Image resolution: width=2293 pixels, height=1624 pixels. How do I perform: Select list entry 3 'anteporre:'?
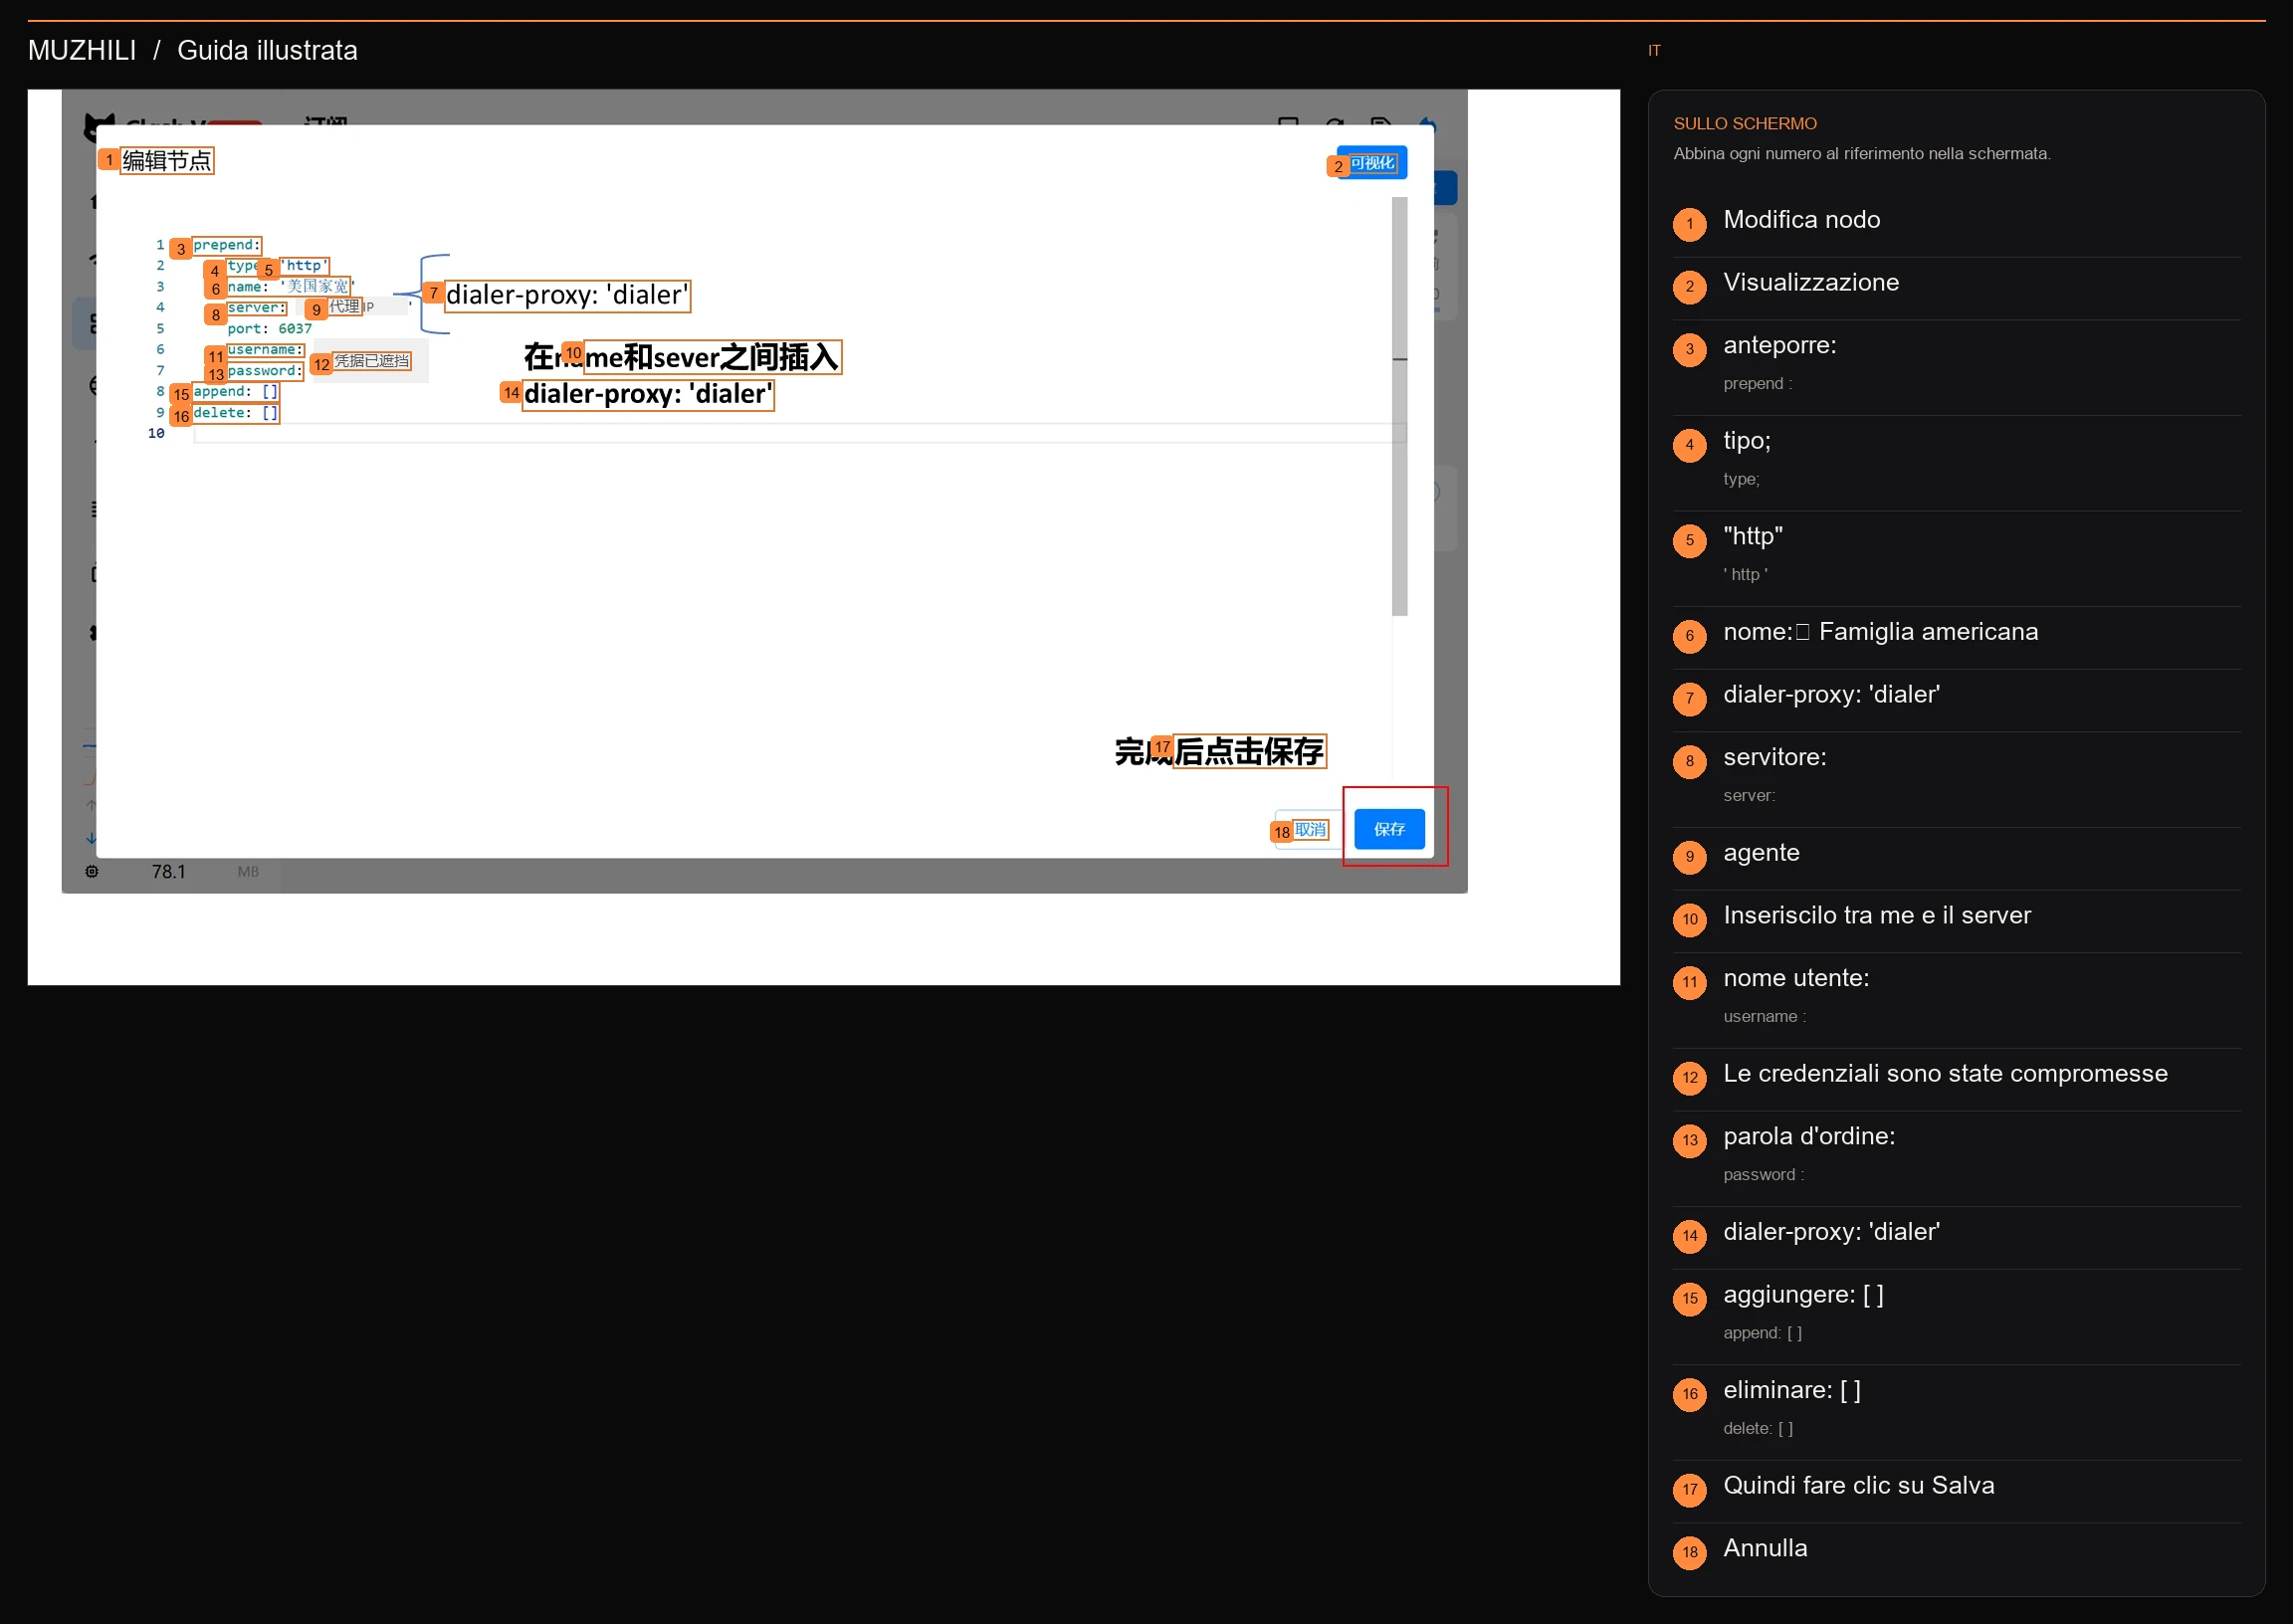(1956, 368)
